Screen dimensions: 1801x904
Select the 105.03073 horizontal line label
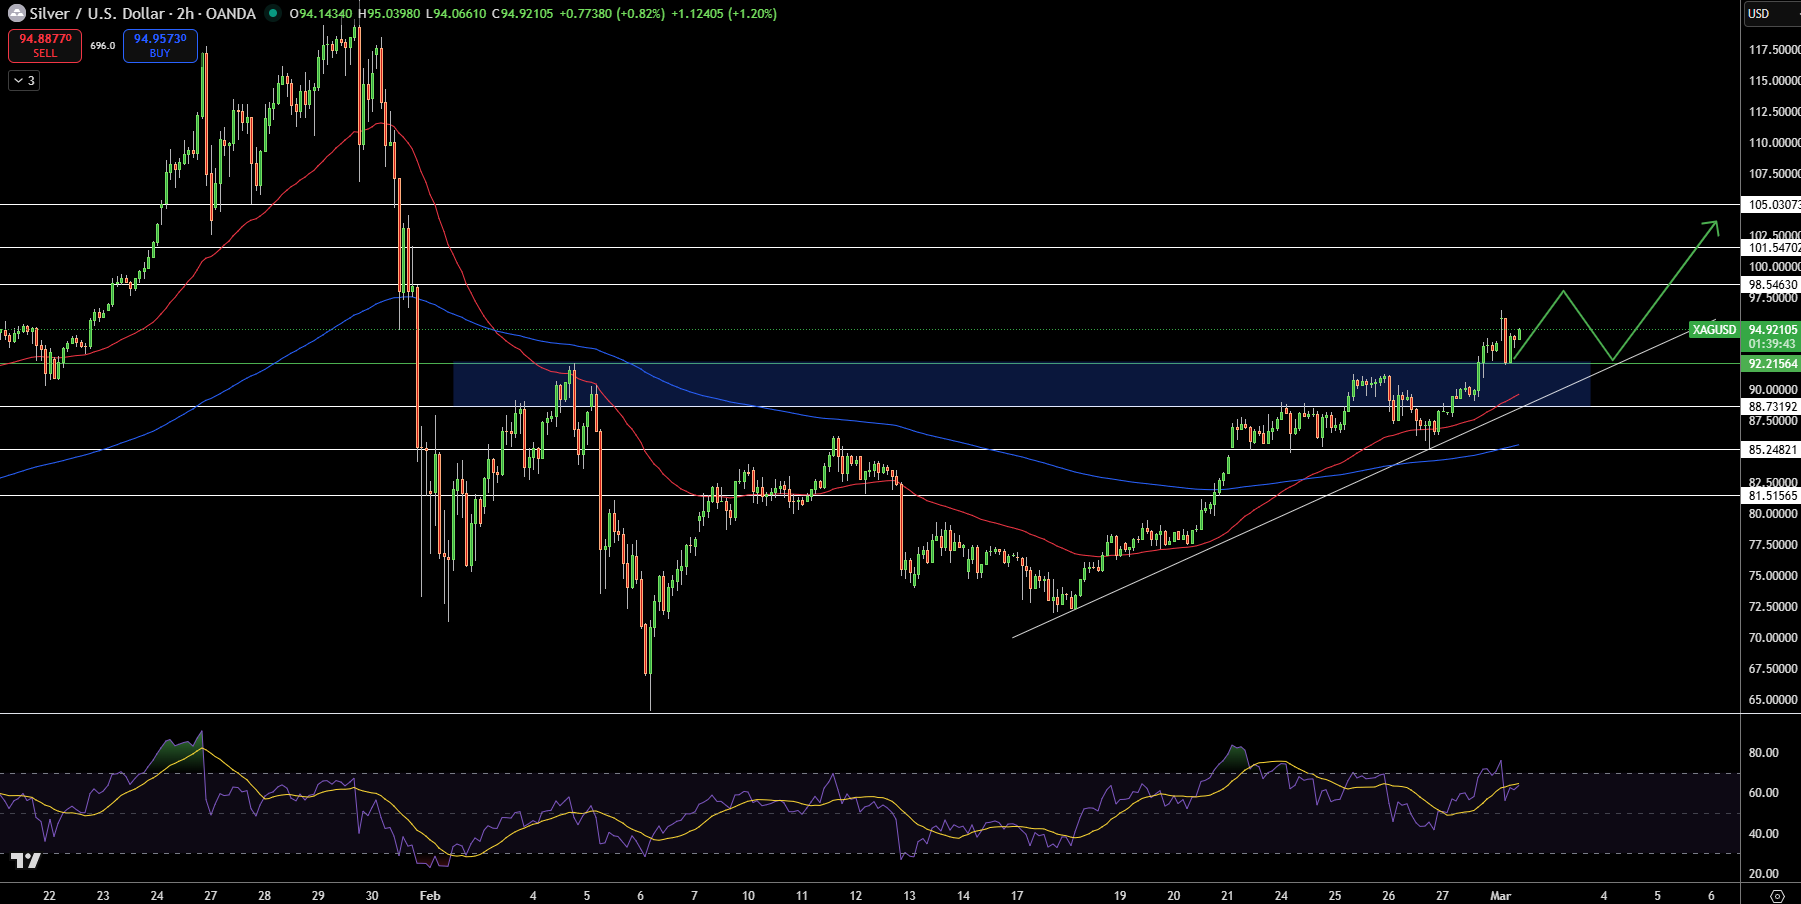pyautogui.click(x=1772, y=205)
